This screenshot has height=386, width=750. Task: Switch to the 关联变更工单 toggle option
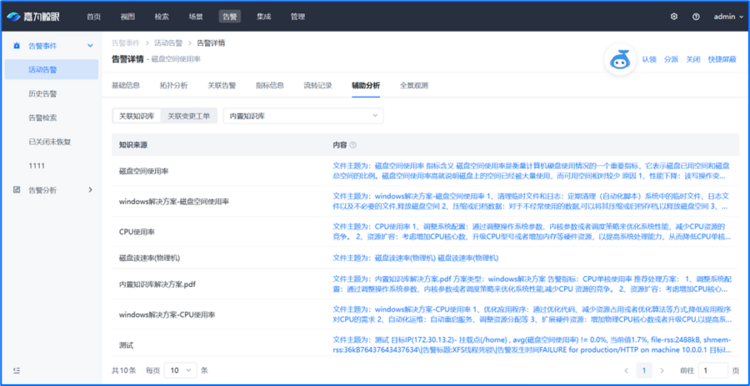click(188, 116)
